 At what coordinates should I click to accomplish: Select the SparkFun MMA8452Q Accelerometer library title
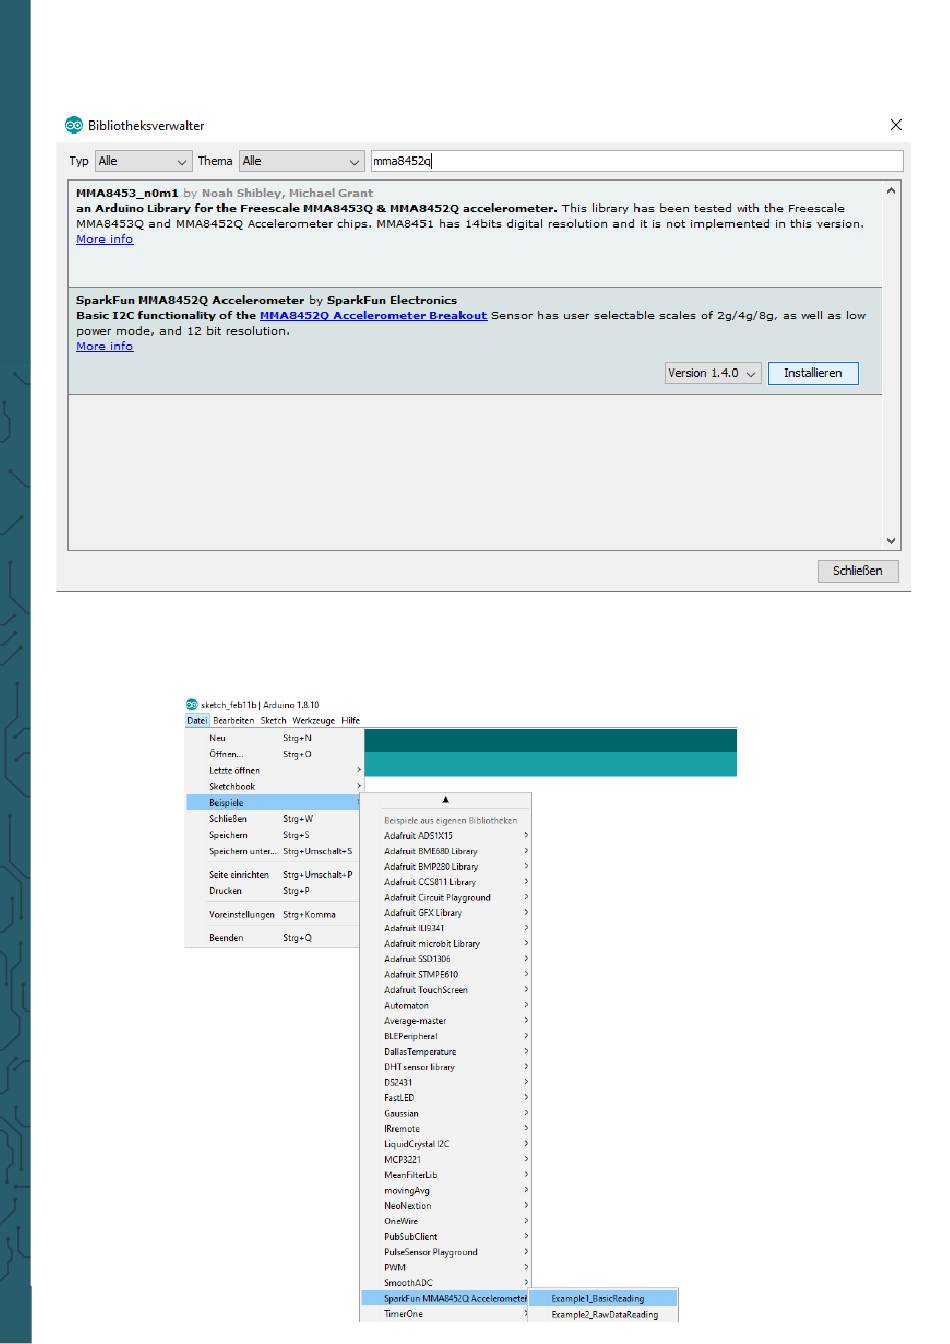coord(190,300)
